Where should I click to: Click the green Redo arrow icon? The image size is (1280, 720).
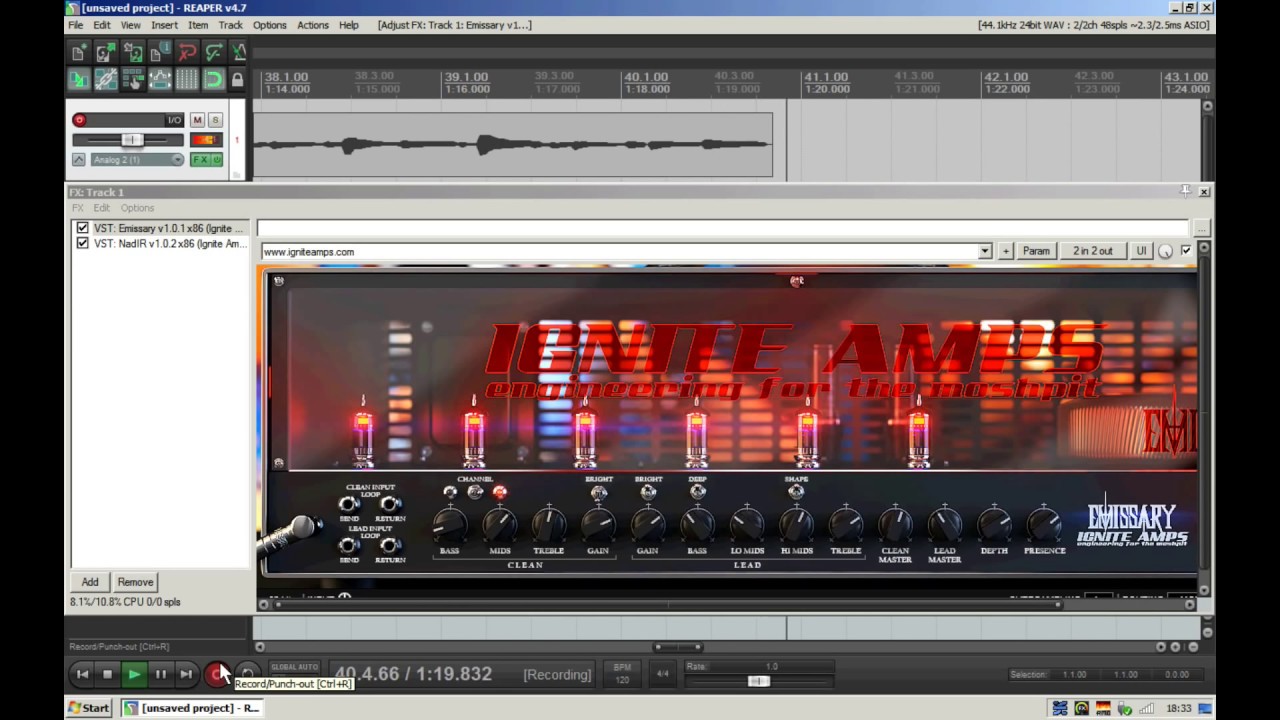tap(214, 53)
